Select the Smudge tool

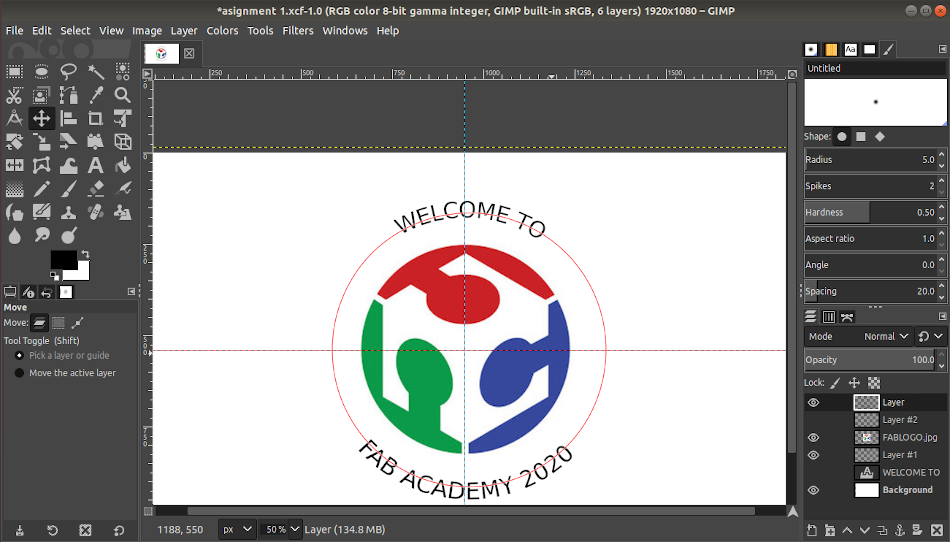click(41, 235)
